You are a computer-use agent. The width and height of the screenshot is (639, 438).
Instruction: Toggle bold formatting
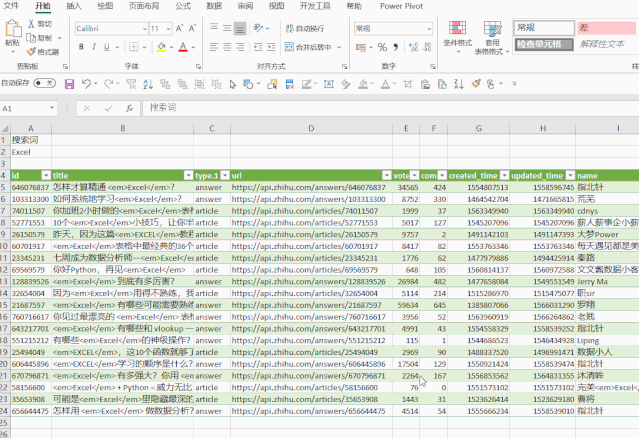click(81, 47)
